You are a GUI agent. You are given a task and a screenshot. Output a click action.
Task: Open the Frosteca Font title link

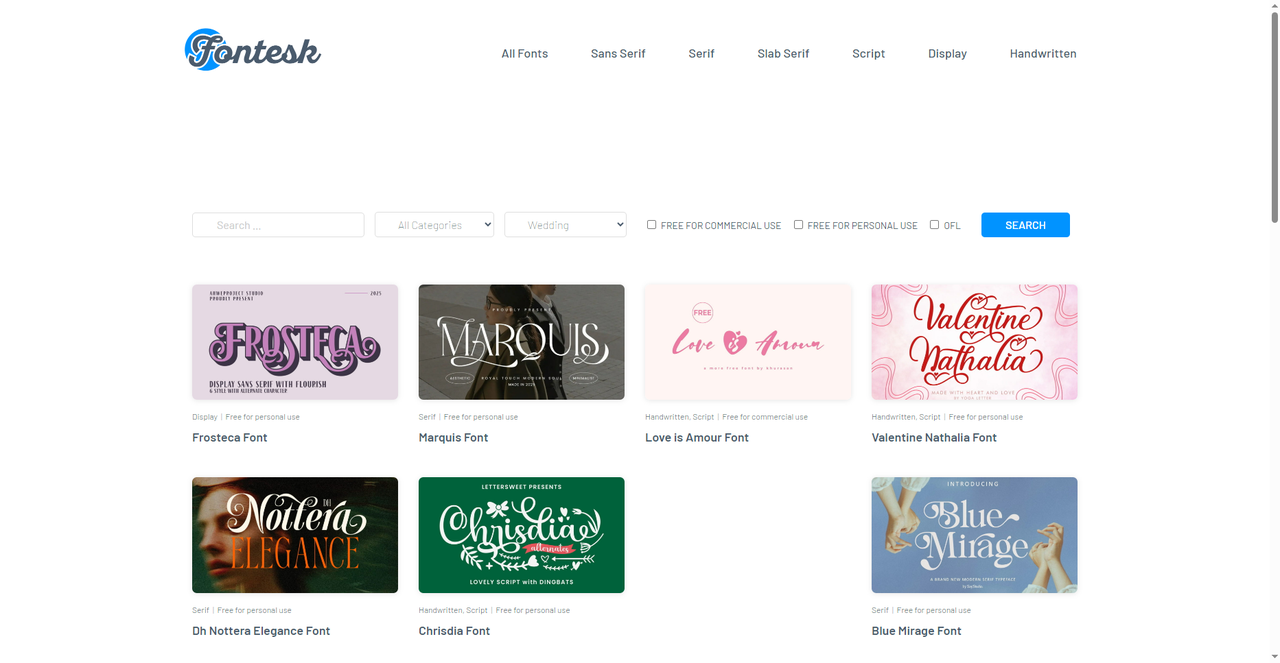[x=230, y=438]
